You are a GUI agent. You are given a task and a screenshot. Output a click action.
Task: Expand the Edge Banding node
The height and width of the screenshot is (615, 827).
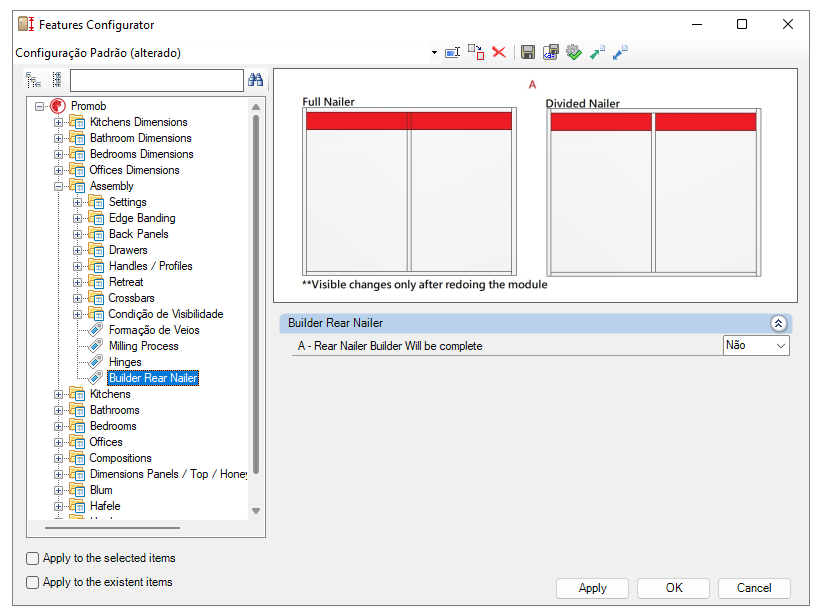pyautogui.click(x=78, y=218)
